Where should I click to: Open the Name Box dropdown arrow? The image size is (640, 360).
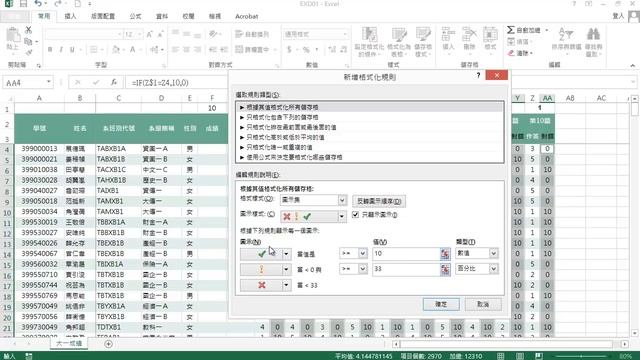point(49,82)
